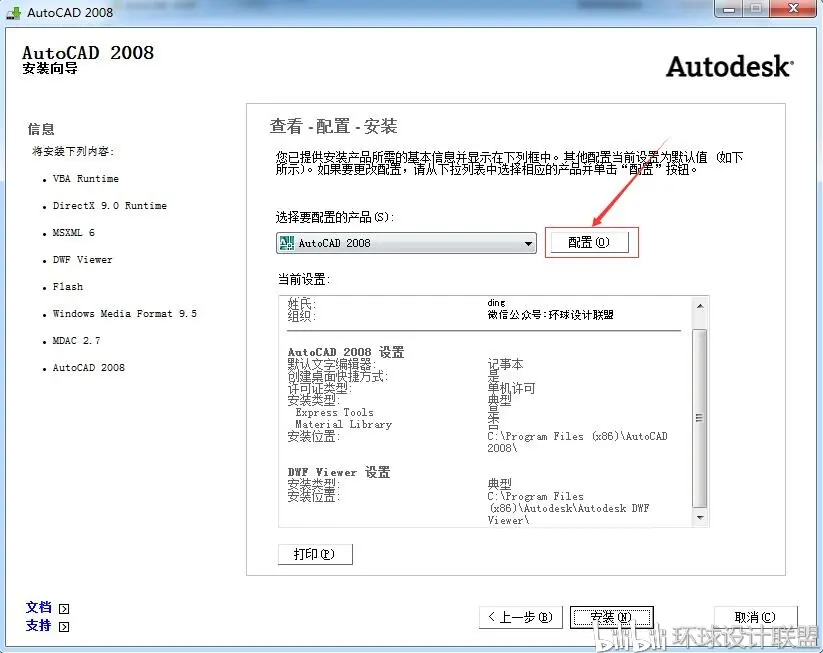Select the Flash entry
The image size is (823, 653).
click(68, 287)
